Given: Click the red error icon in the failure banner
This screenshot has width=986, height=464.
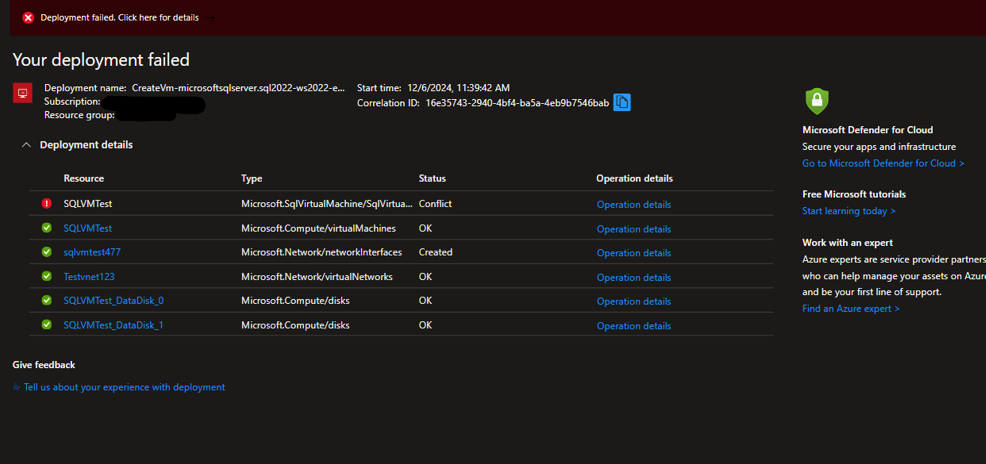Looking at the screenshot, I should [x=28, y=18].
